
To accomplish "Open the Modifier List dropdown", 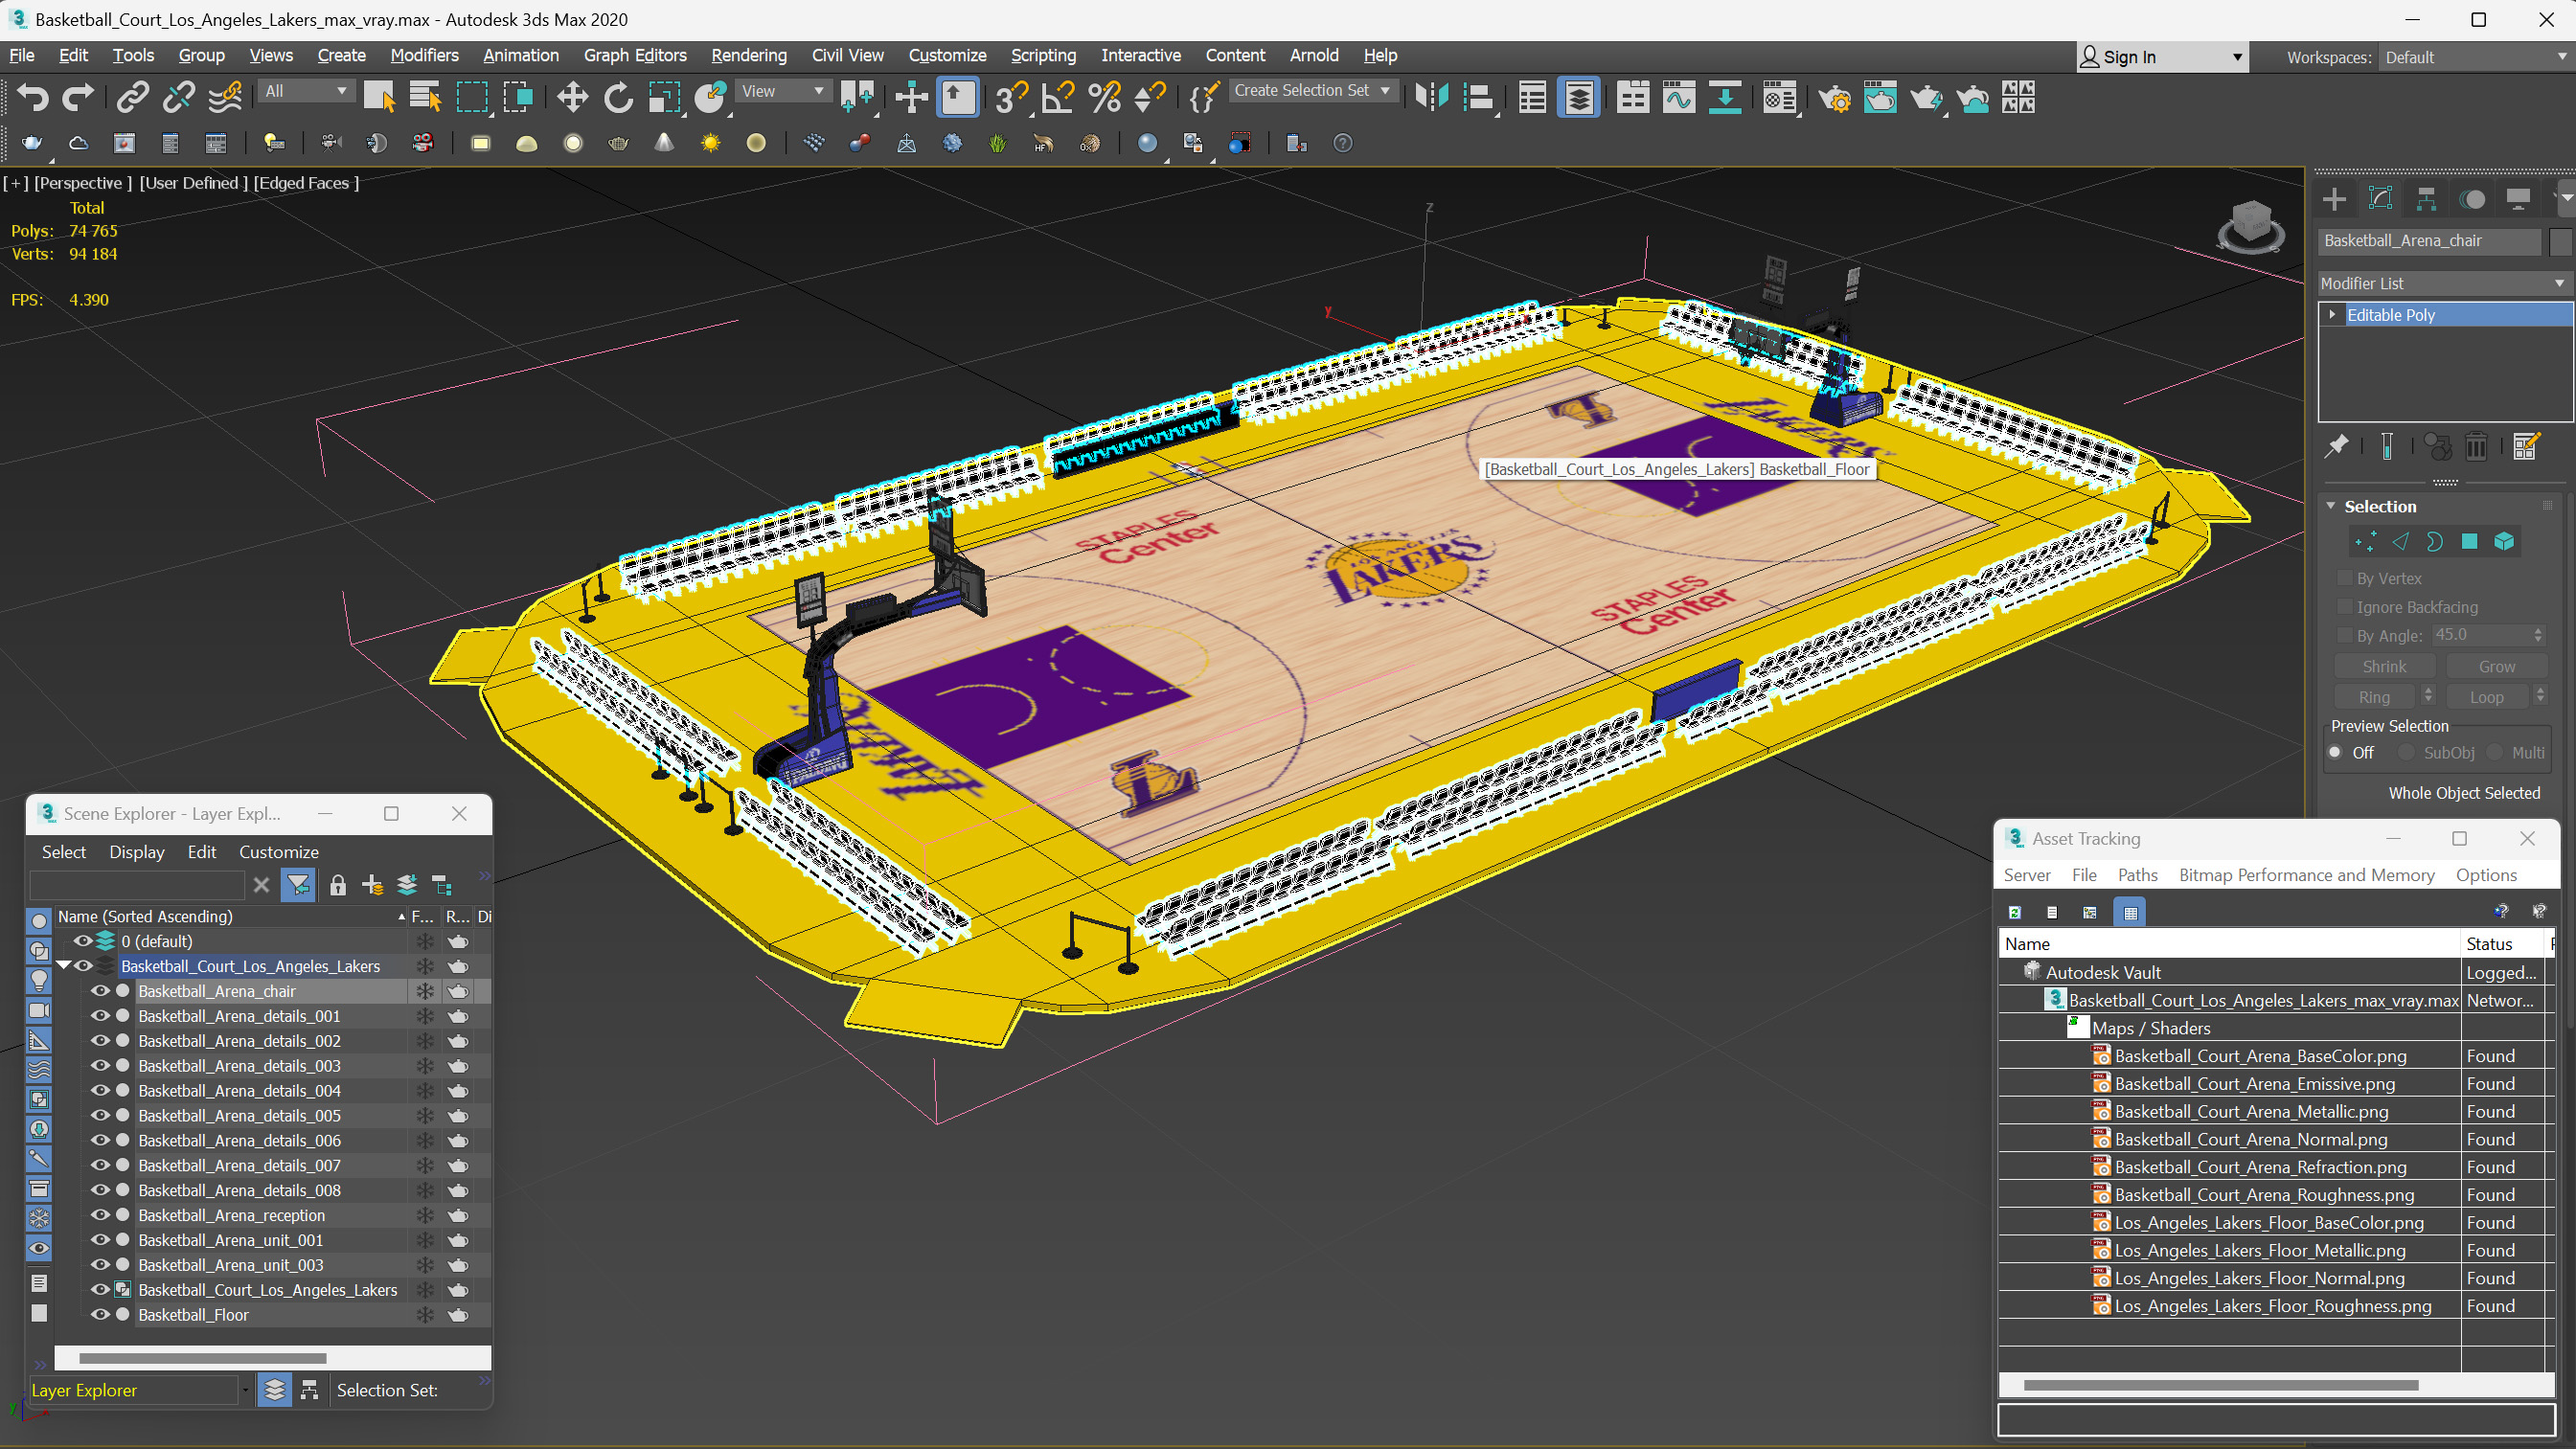I will pos(2443,283).
